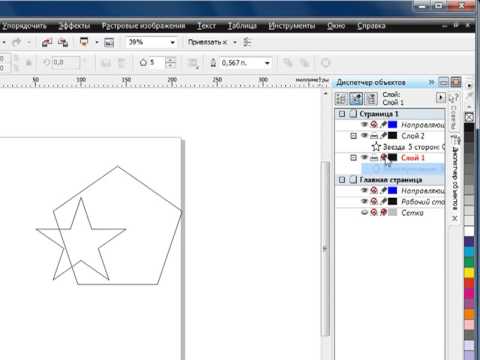Viewport: 480px width, 360px height.
Task: Toggle visibility of Рабочий стол layer
Action: pos(364,201)
